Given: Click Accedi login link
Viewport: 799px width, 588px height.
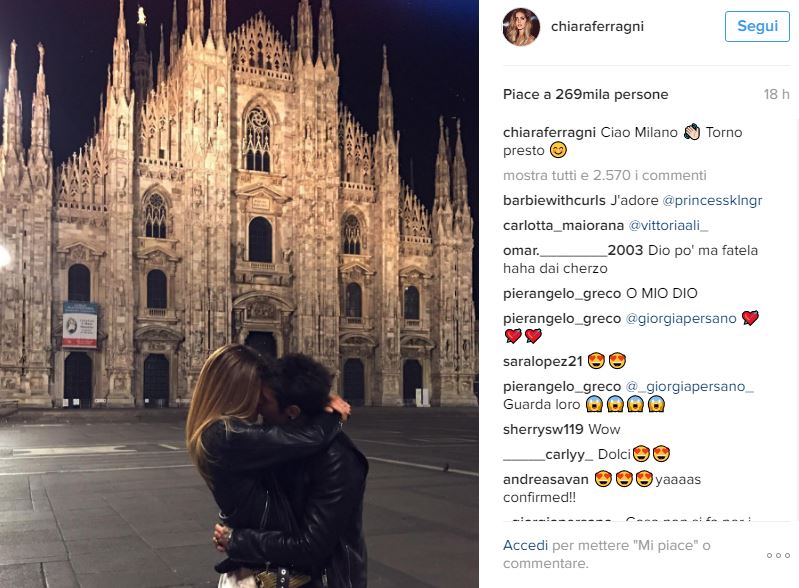Looking at the screenshot, I should coord(525,545).
